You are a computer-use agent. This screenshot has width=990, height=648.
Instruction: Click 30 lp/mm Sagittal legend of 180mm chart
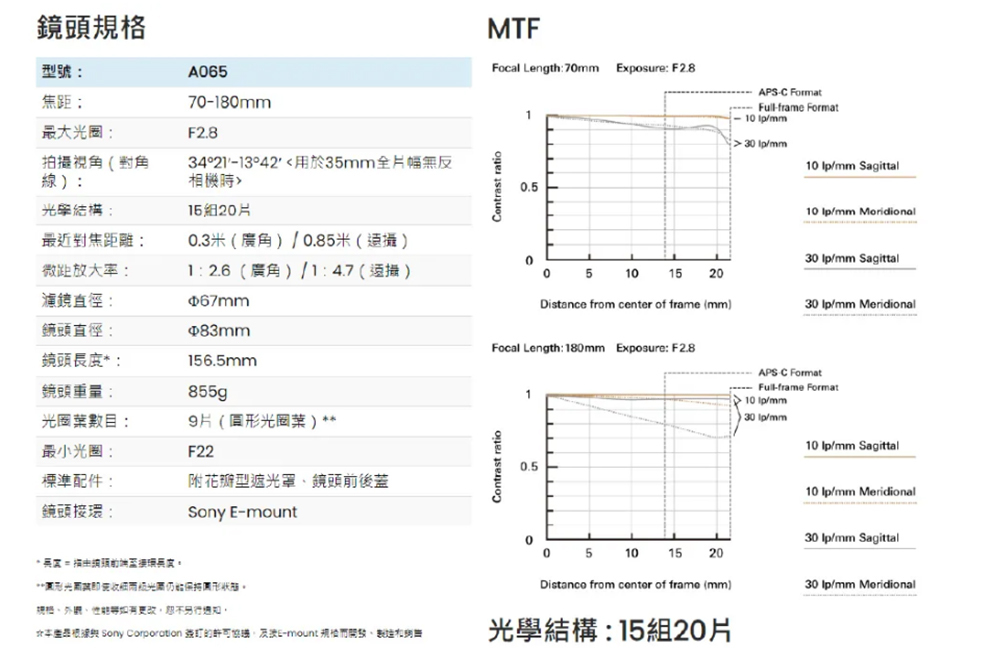[x=852, y=538]
